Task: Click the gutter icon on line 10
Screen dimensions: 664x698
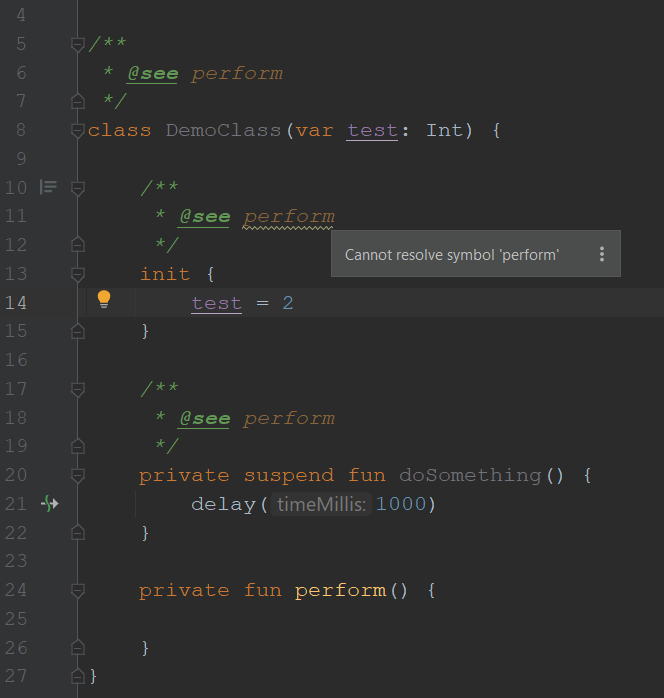Action: tap(48, 187)
